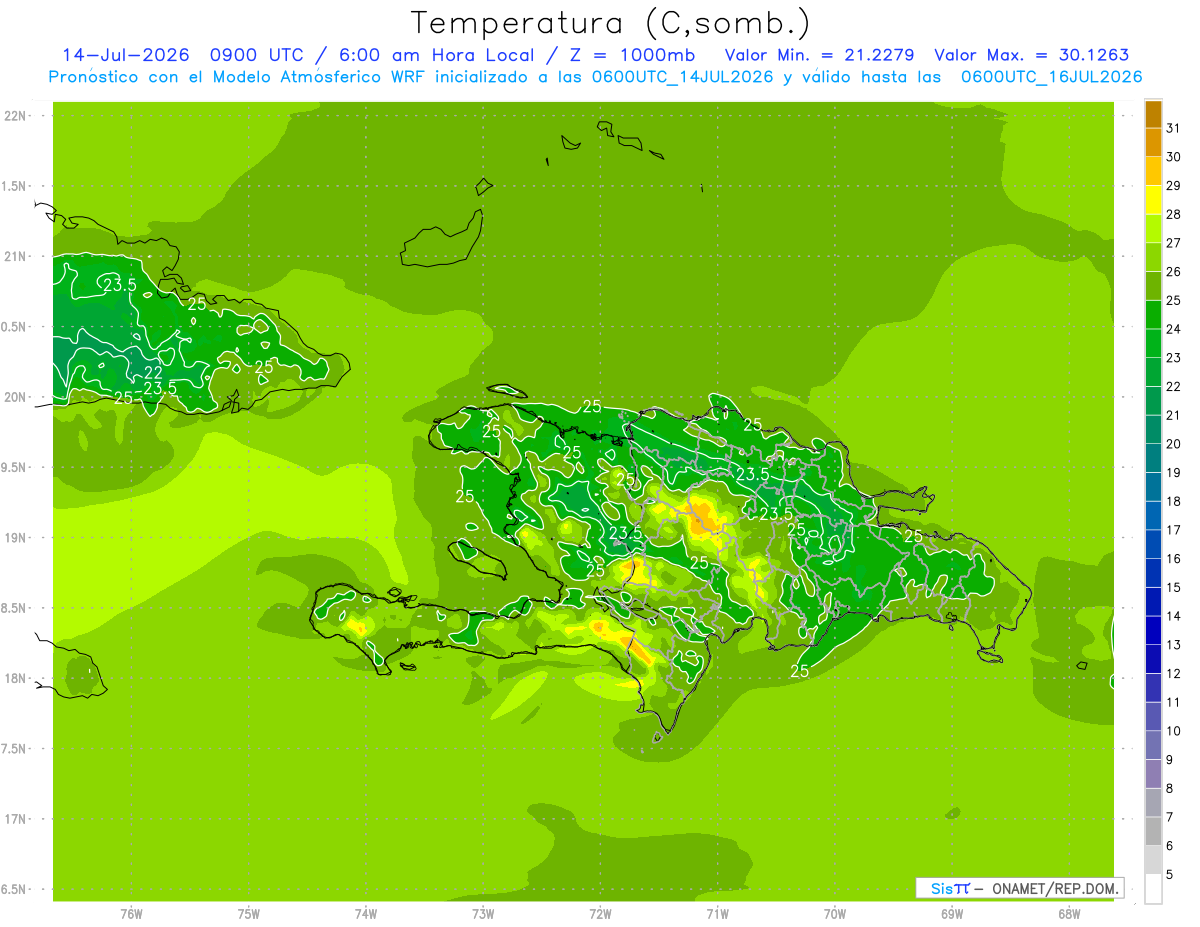This screenshot has width=1200, height=927.
Task: Click the title 'Temperatura (C,somb.)'
Action: 609,23
